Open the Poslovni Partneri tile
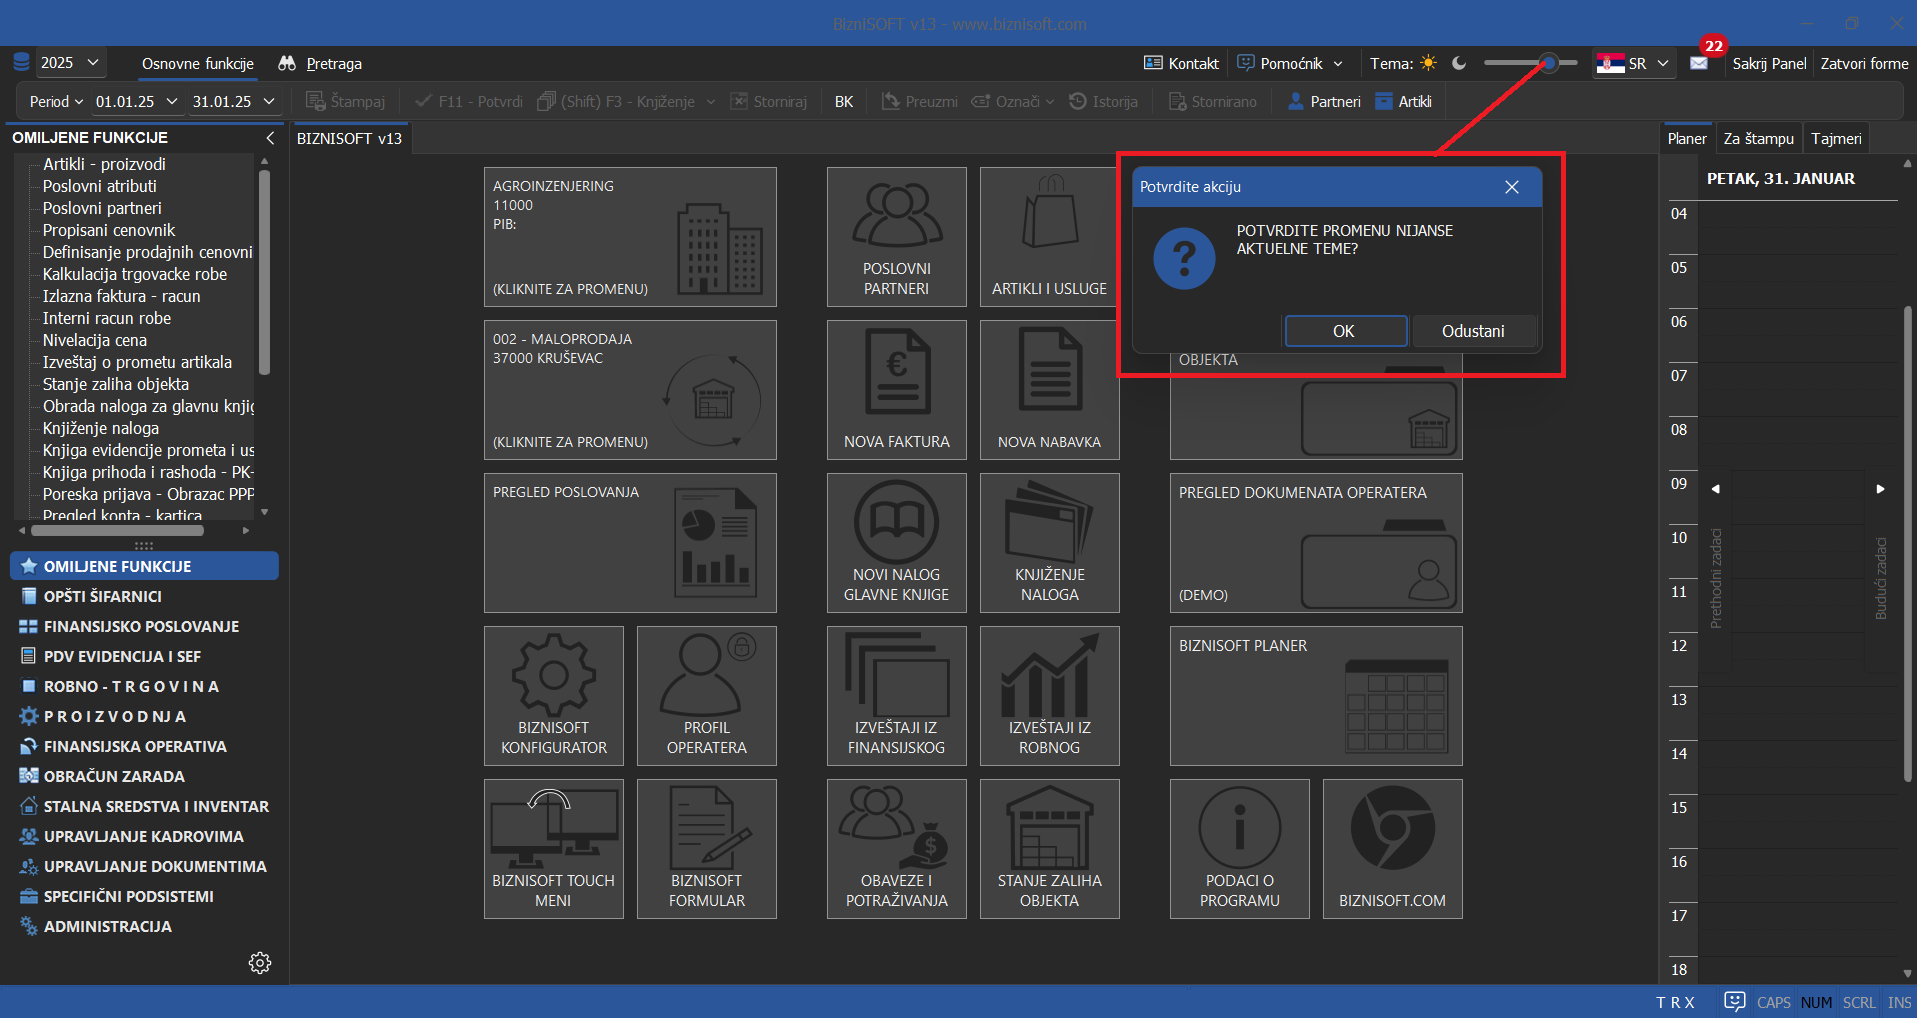The image size is (1917, 1018). coord(896,236)
